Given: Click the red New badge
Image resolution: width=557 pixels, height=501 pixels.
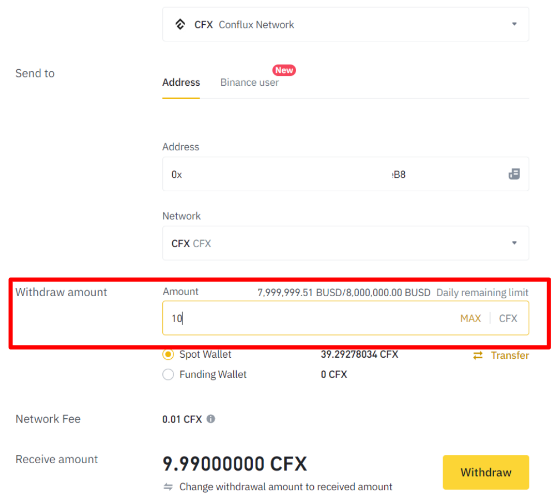Looking at the screenshot, I should pos(284,70).
